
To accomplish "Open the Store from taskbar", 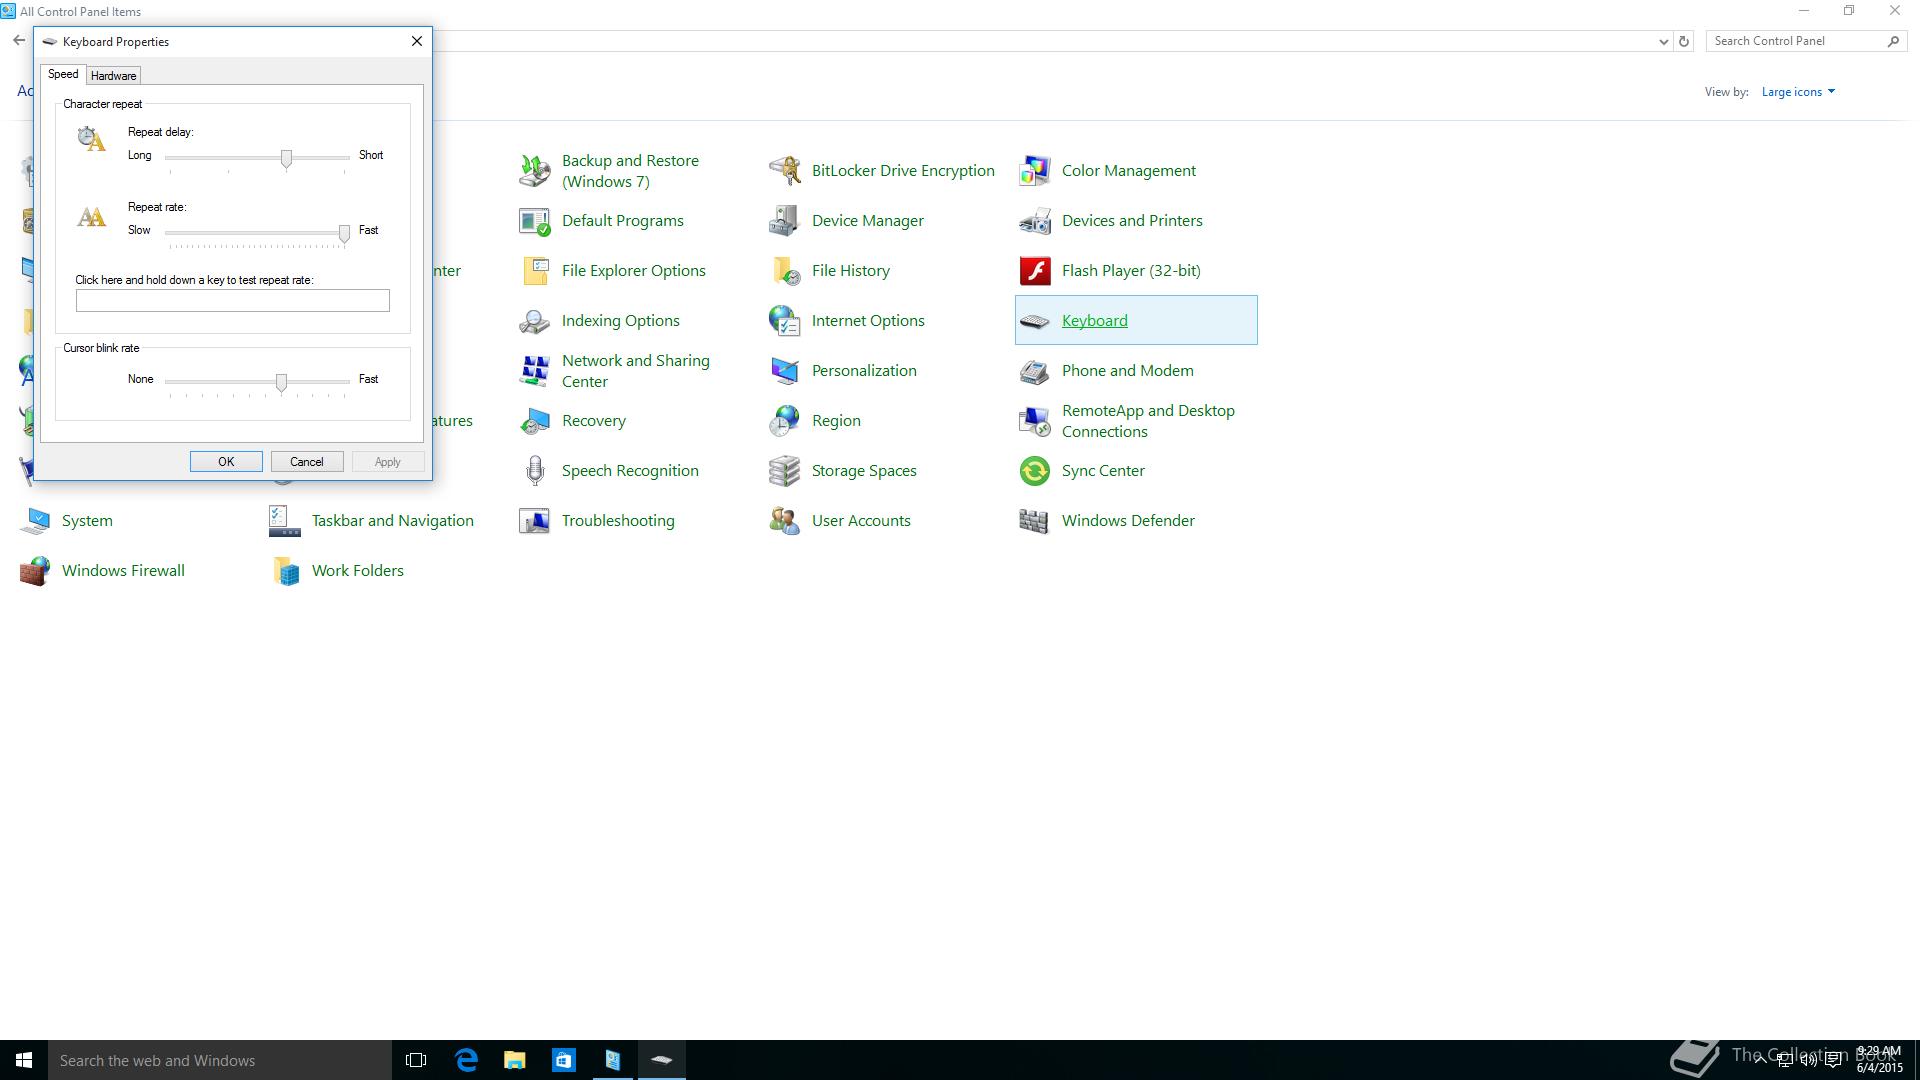I will coord(563,1060).
